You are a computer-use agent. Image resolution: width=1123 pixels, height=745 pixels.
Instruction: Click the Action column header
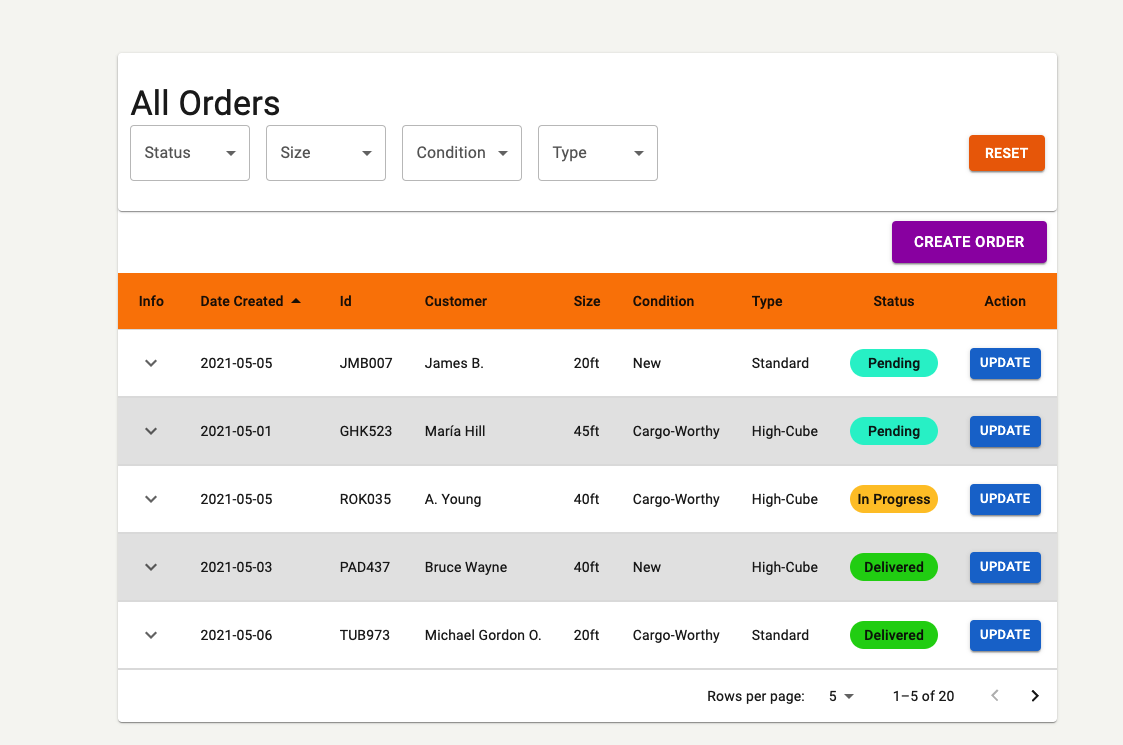point(1005,301)
